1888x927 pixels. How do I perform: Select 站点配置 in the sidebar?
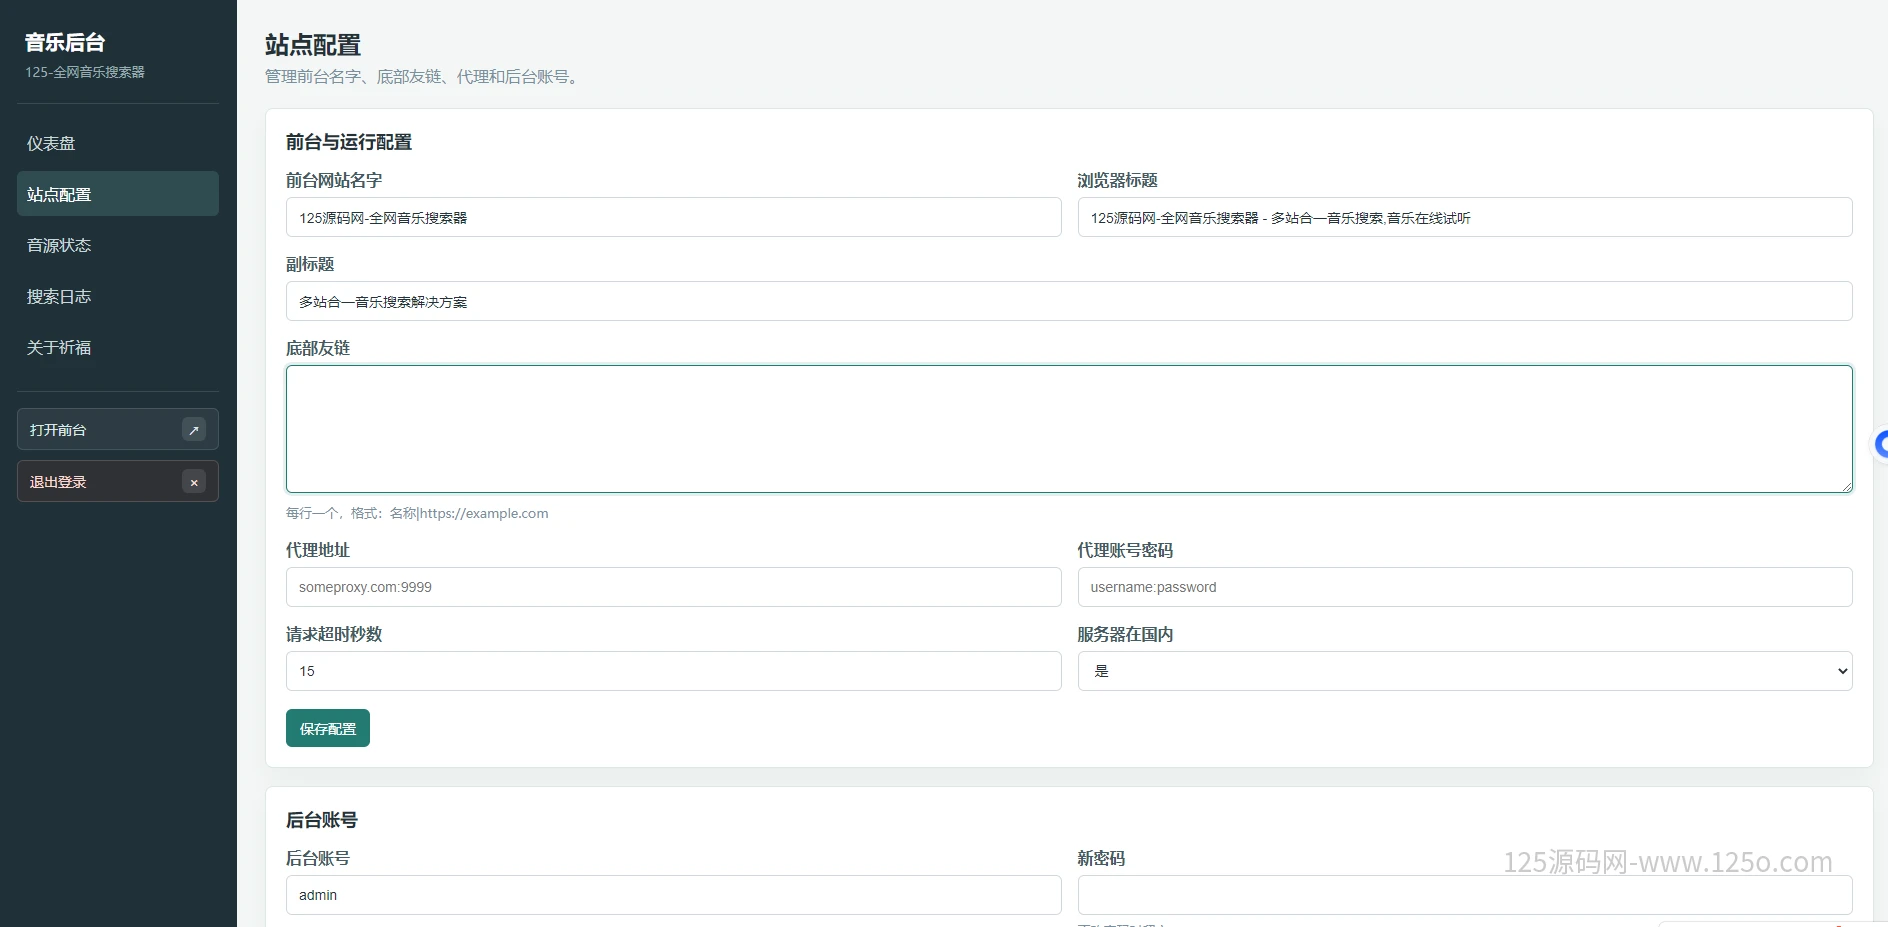click(118, 194)
